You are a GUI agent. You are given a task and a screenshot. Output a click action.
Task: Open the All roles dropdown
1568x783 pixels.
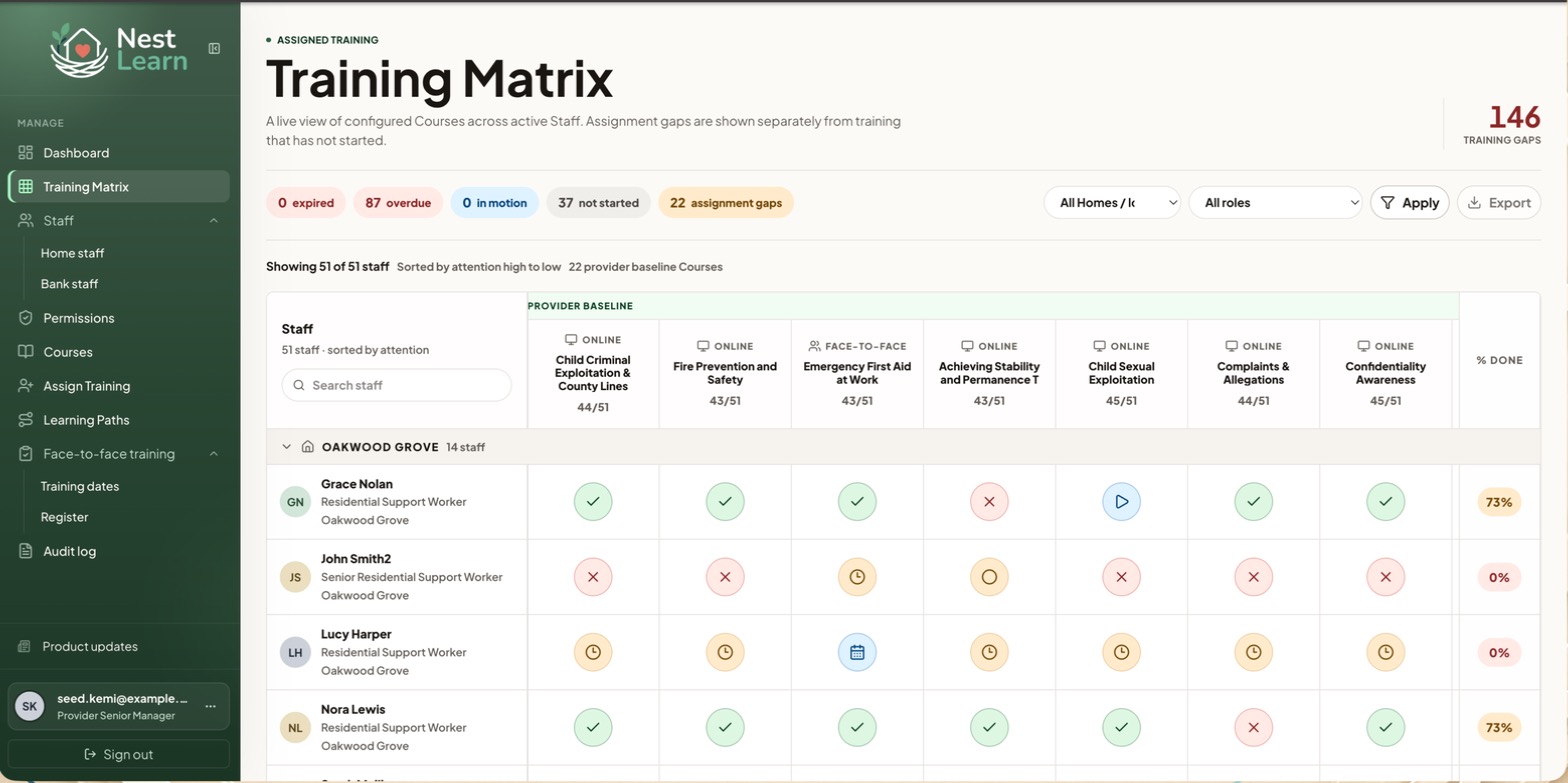tap(1276, 203)
